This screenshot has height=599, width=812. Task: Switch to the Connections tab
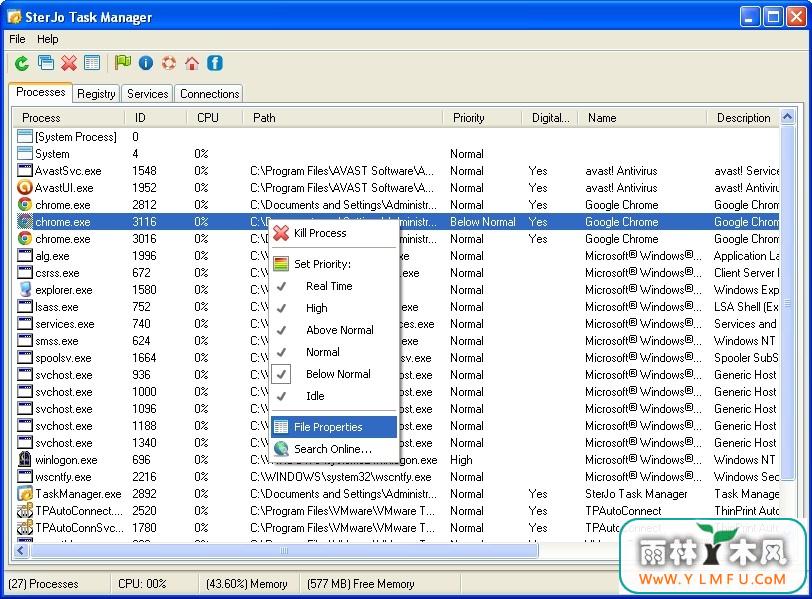point(209,94)
